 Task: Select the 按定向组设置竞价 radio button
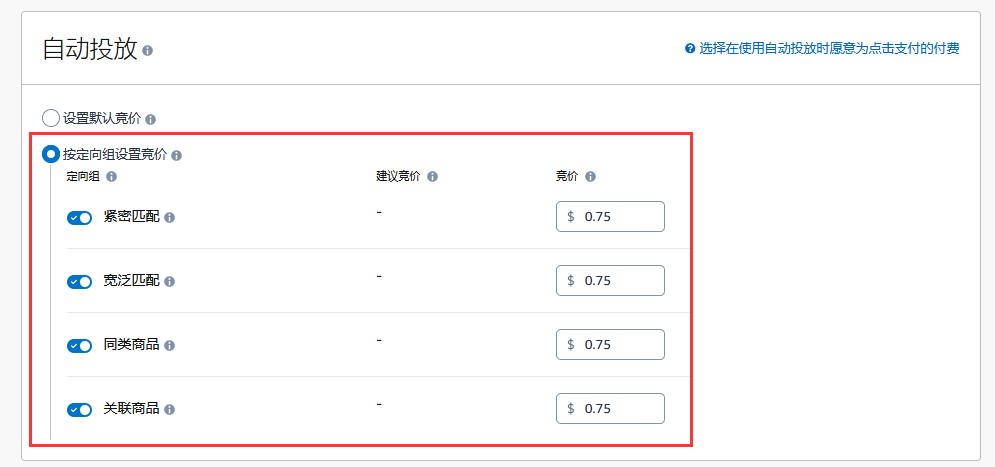pos(50,154)
